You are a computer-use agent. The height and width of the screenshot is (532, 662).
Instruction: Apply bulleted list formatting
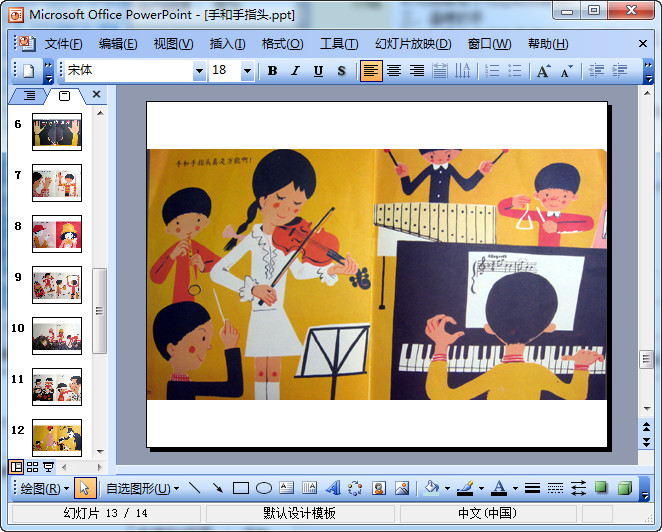[x=515, y=71]
